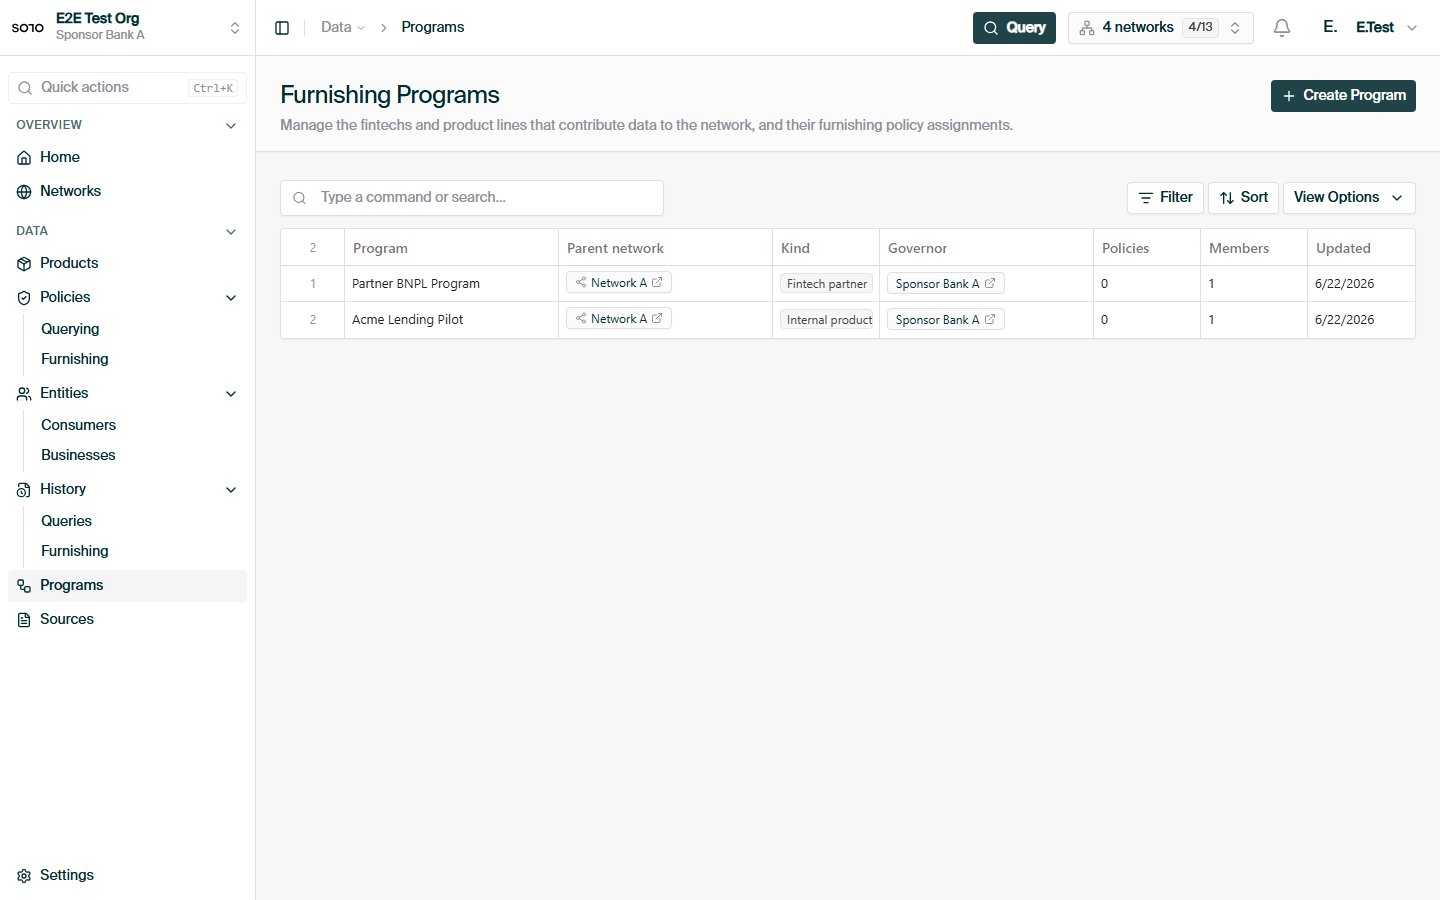Click the Entities people icon
The width and height of the screenshot is (1440, 900).
pyautogui.click(x=24, y=394)
